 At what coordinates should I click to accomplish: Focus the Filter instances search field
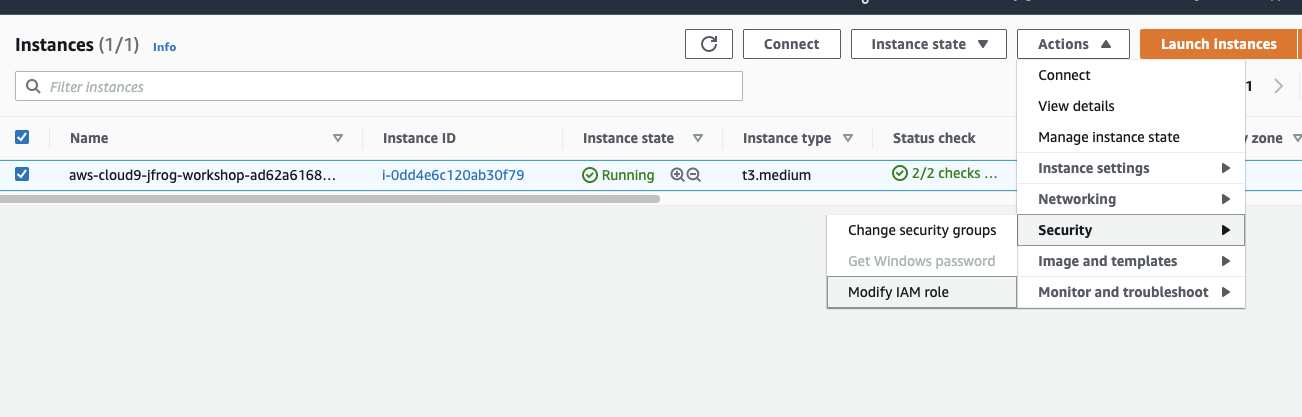[x=380, y=87]
